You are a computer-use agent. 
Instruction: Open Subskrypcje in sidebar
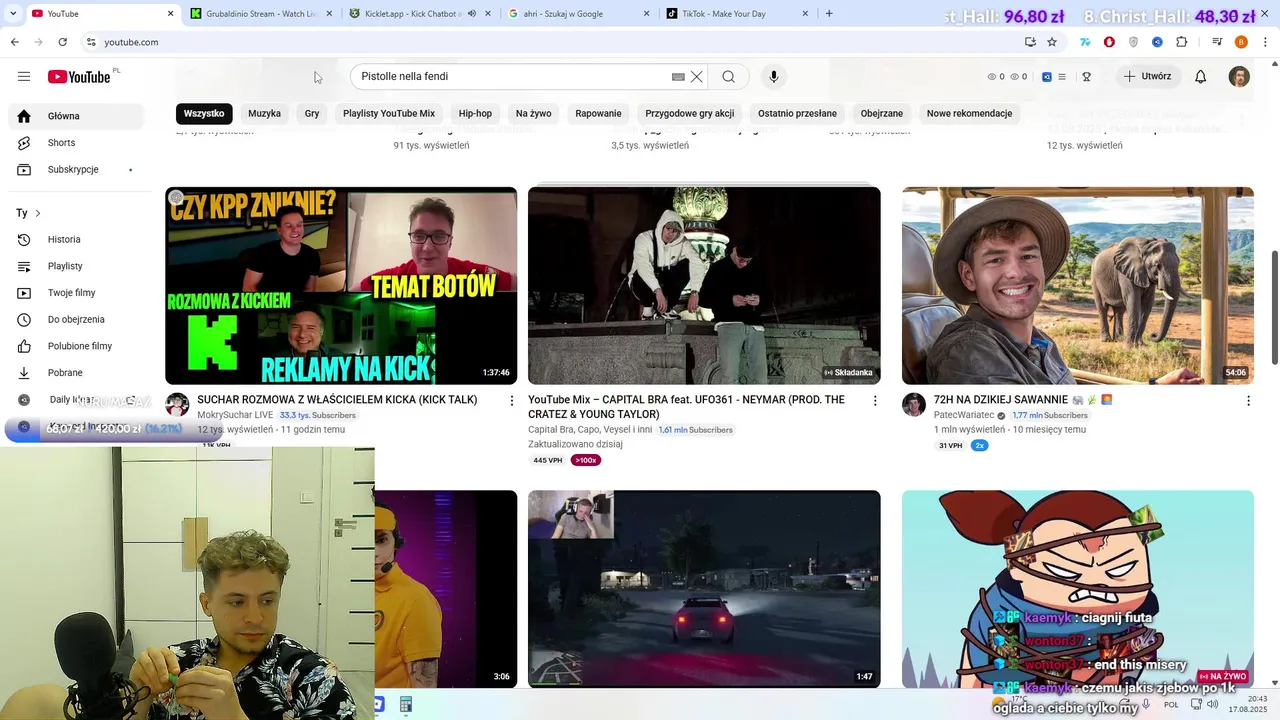click(x=76, y=170)
